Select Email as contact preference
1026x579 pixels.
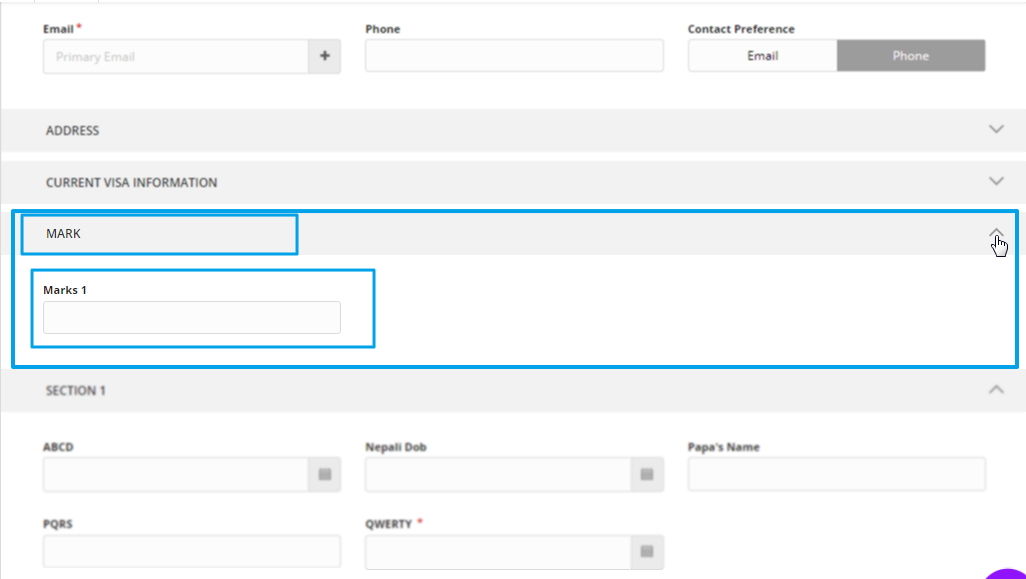[x=762, y=56]
